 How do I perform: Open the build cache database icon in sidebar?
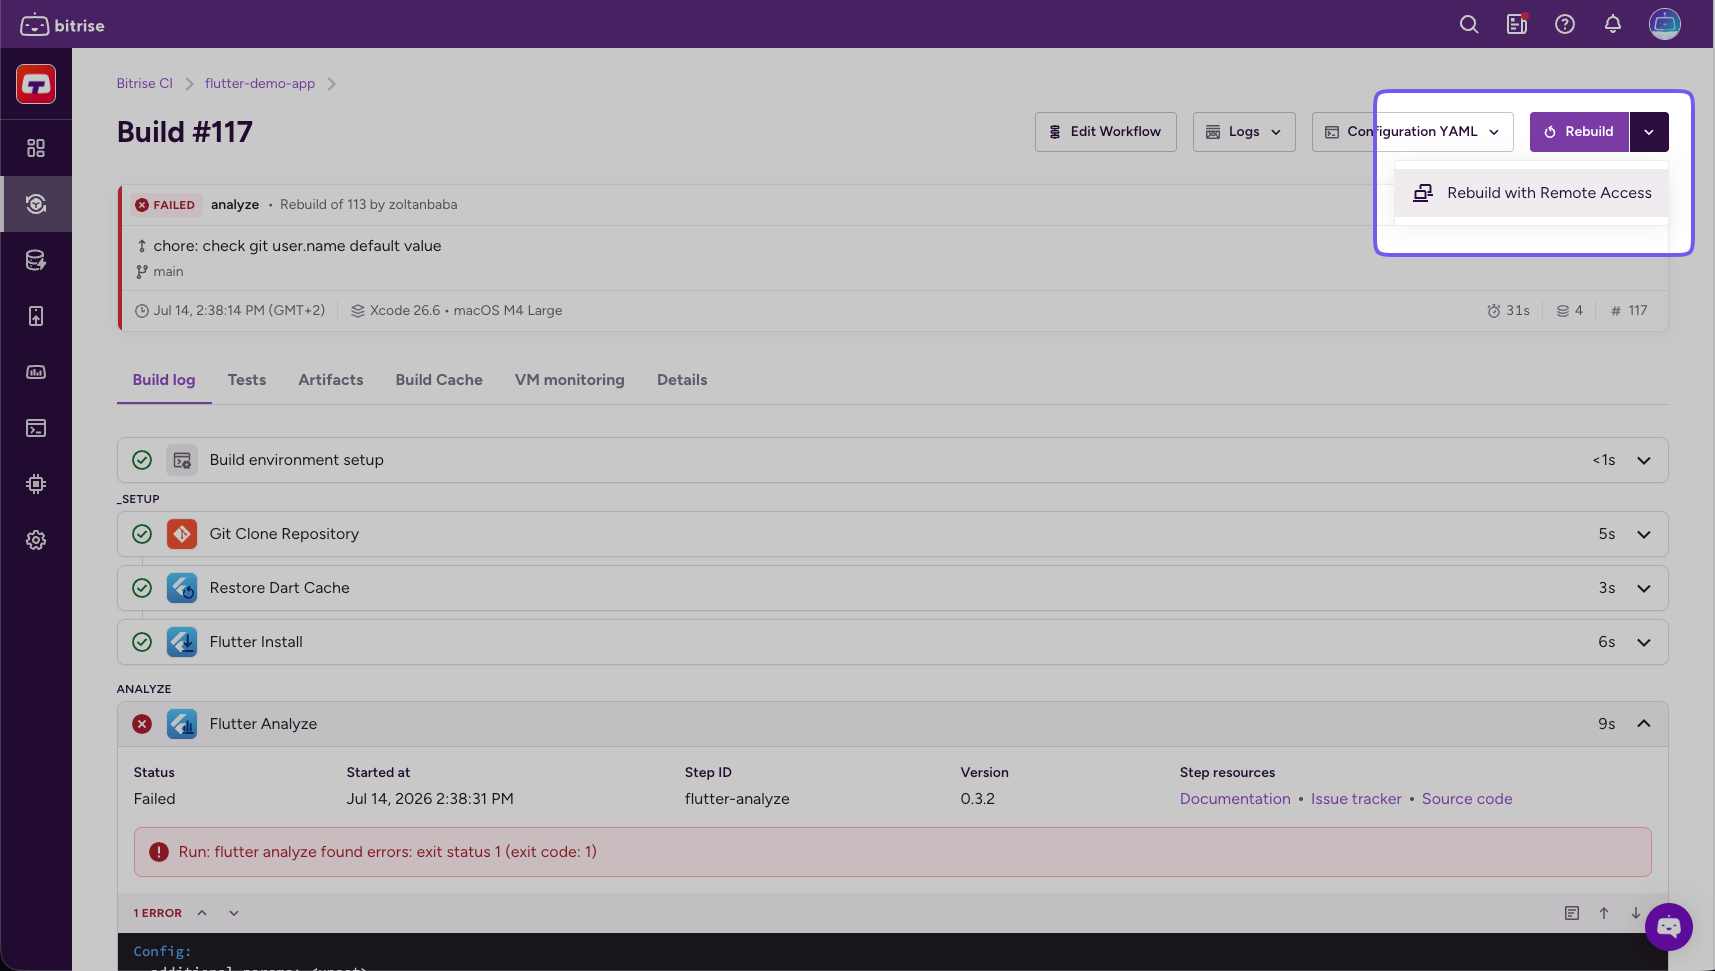[x=36, y=260]
